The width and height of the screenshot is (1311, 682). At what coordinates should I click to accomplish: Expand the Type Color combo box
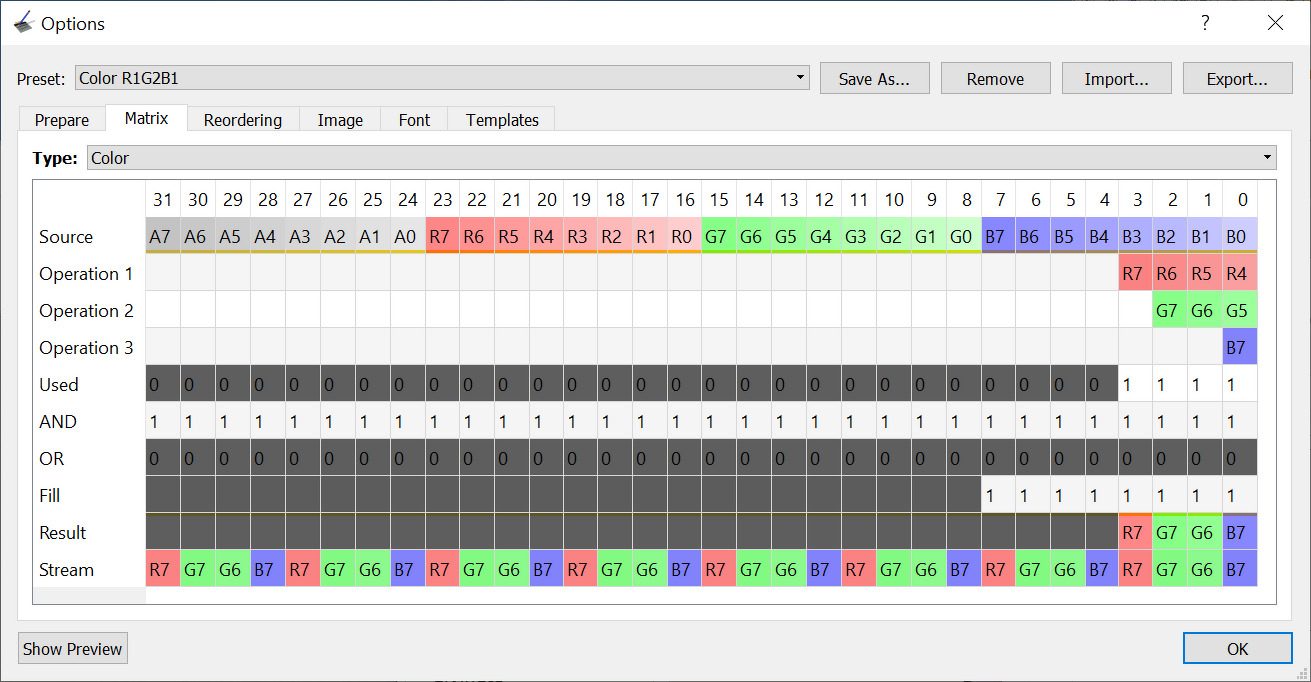tap(682, 158)
